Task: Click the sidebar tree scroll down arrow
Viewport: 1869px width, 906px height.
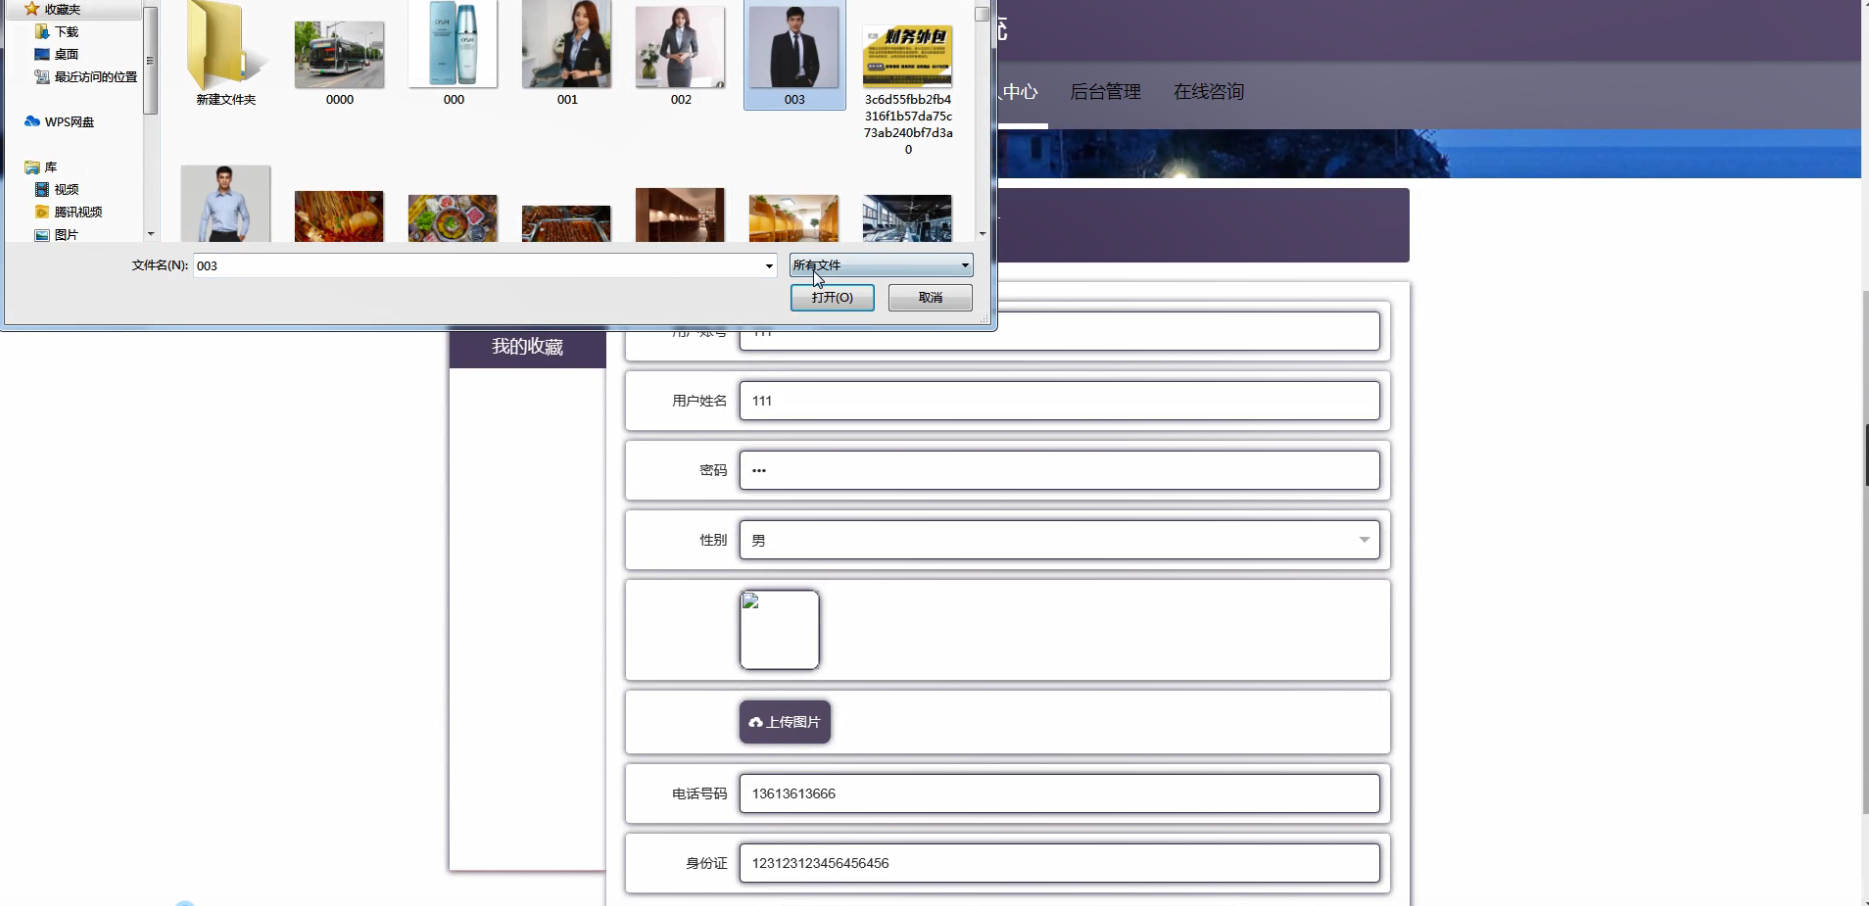Action: [x=151, y=234]
